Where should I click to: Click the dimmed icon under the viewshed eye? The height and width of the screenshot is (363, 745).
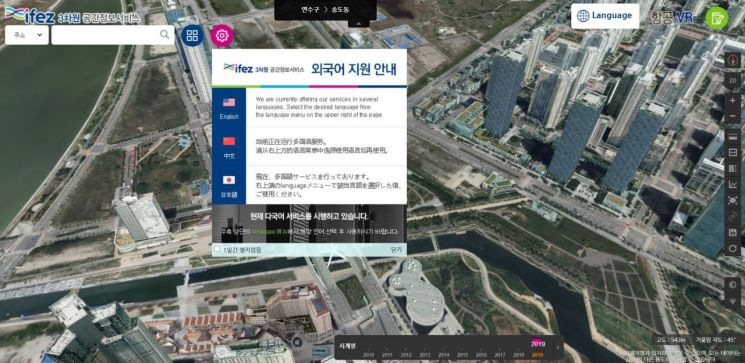click(732, 216)
